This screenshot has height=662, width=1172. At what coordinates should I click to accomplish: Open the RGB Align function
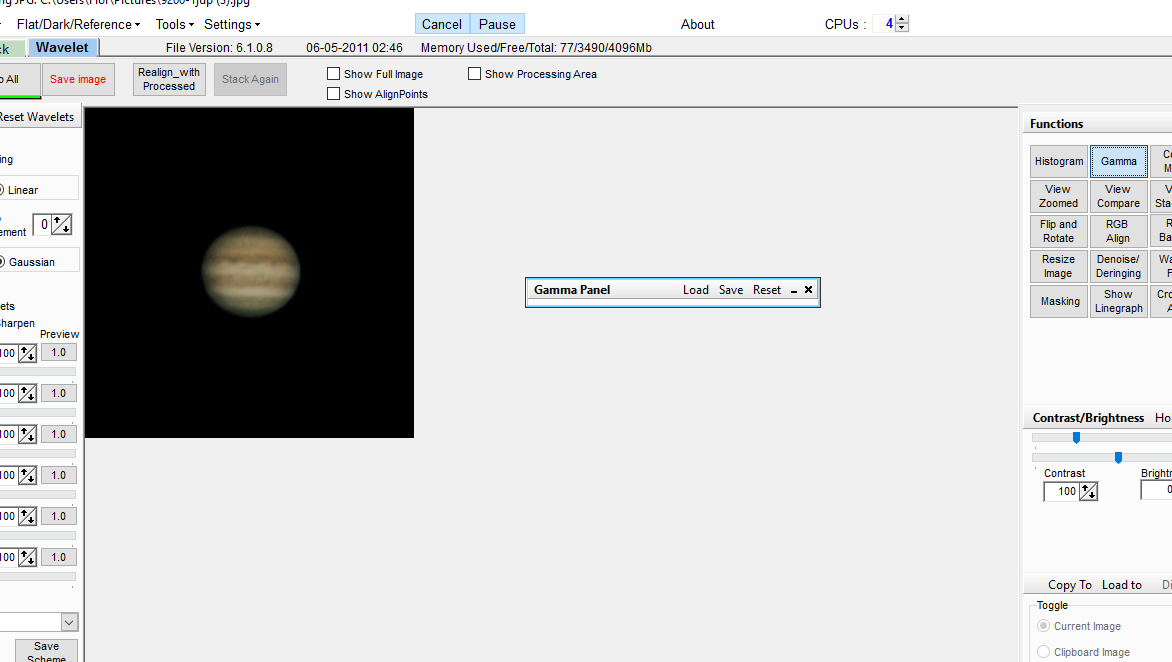pyautogui.click(x=1118, y=231)
